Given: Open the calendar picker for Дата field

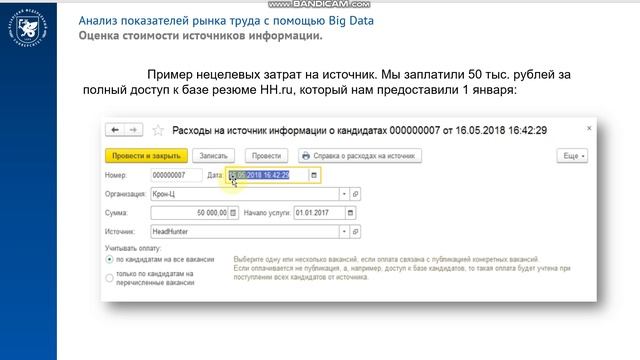Looking at the screenshot, I should (314, 175).
